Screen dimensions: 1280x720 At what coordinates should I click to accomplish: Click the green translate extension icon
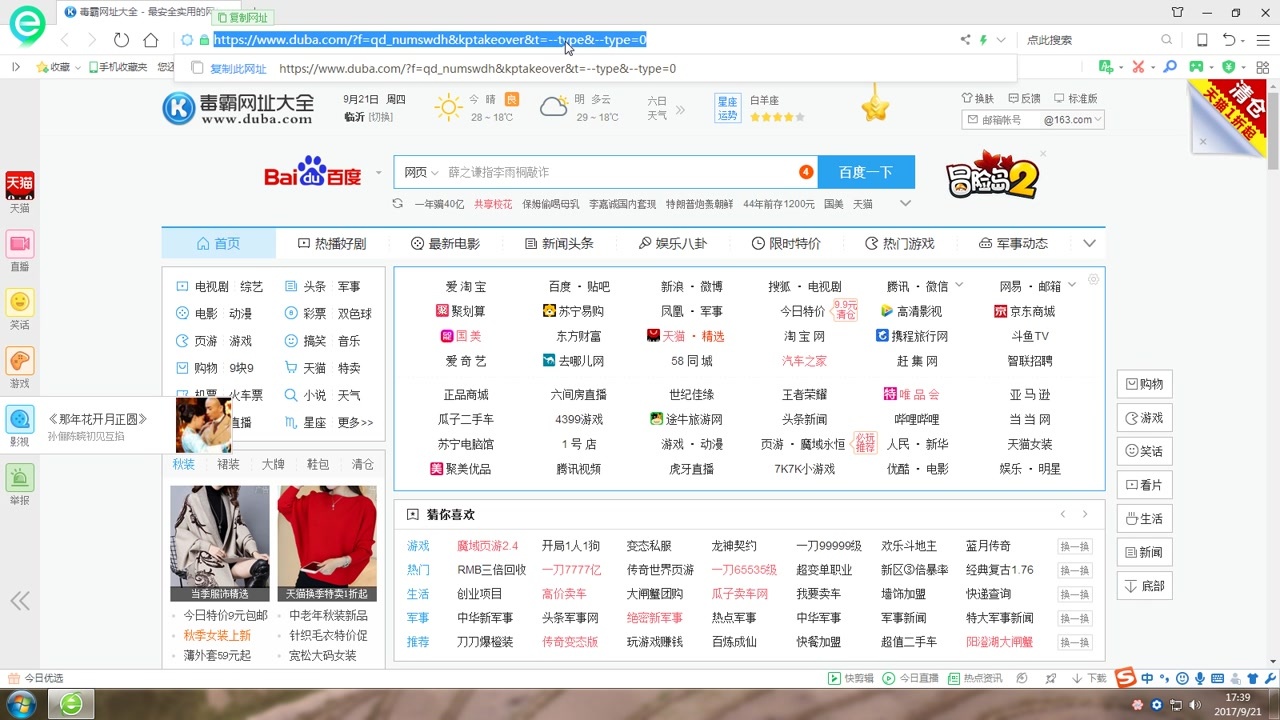click(1106, 67)
